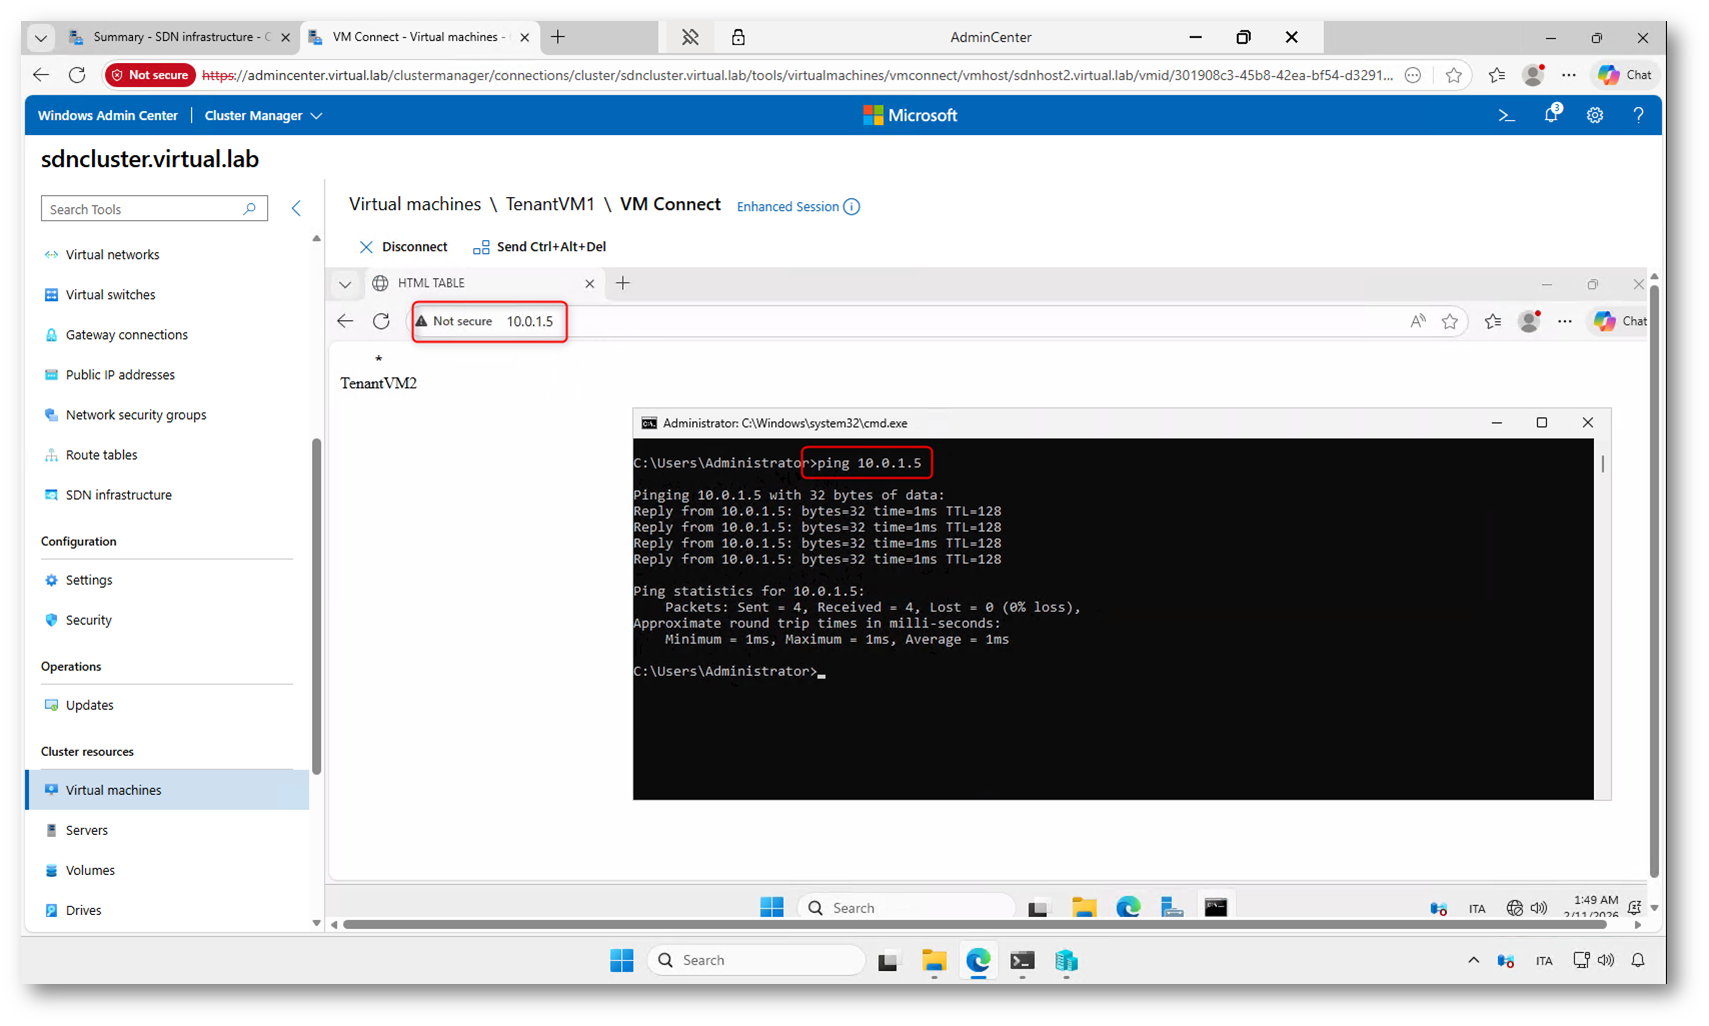Screen dimensions: 1709x1026
Task: Expand the Cluster Manager dropdown
Action: tap(263, 116)
